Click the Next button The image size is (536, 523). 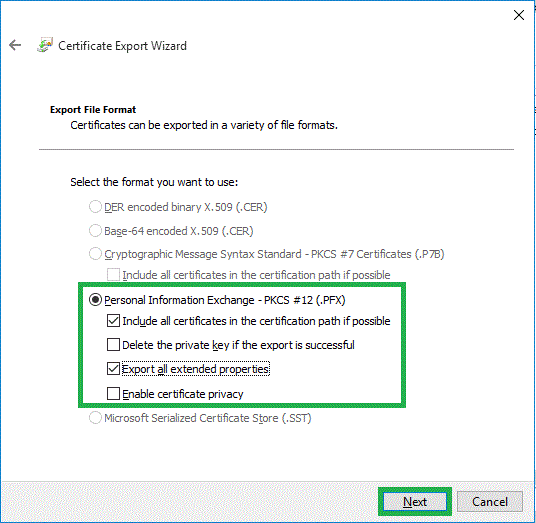415,502
